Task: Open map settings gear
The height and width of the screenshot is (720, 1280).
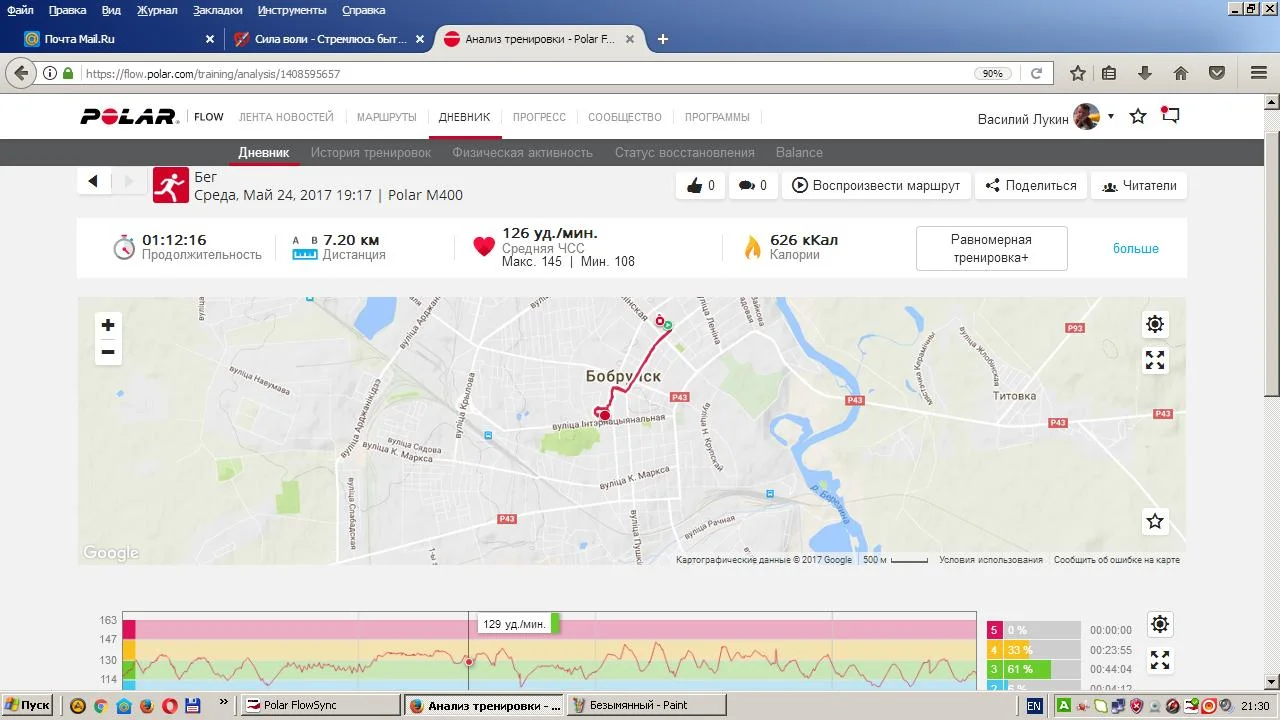Action: (1155, 324)
